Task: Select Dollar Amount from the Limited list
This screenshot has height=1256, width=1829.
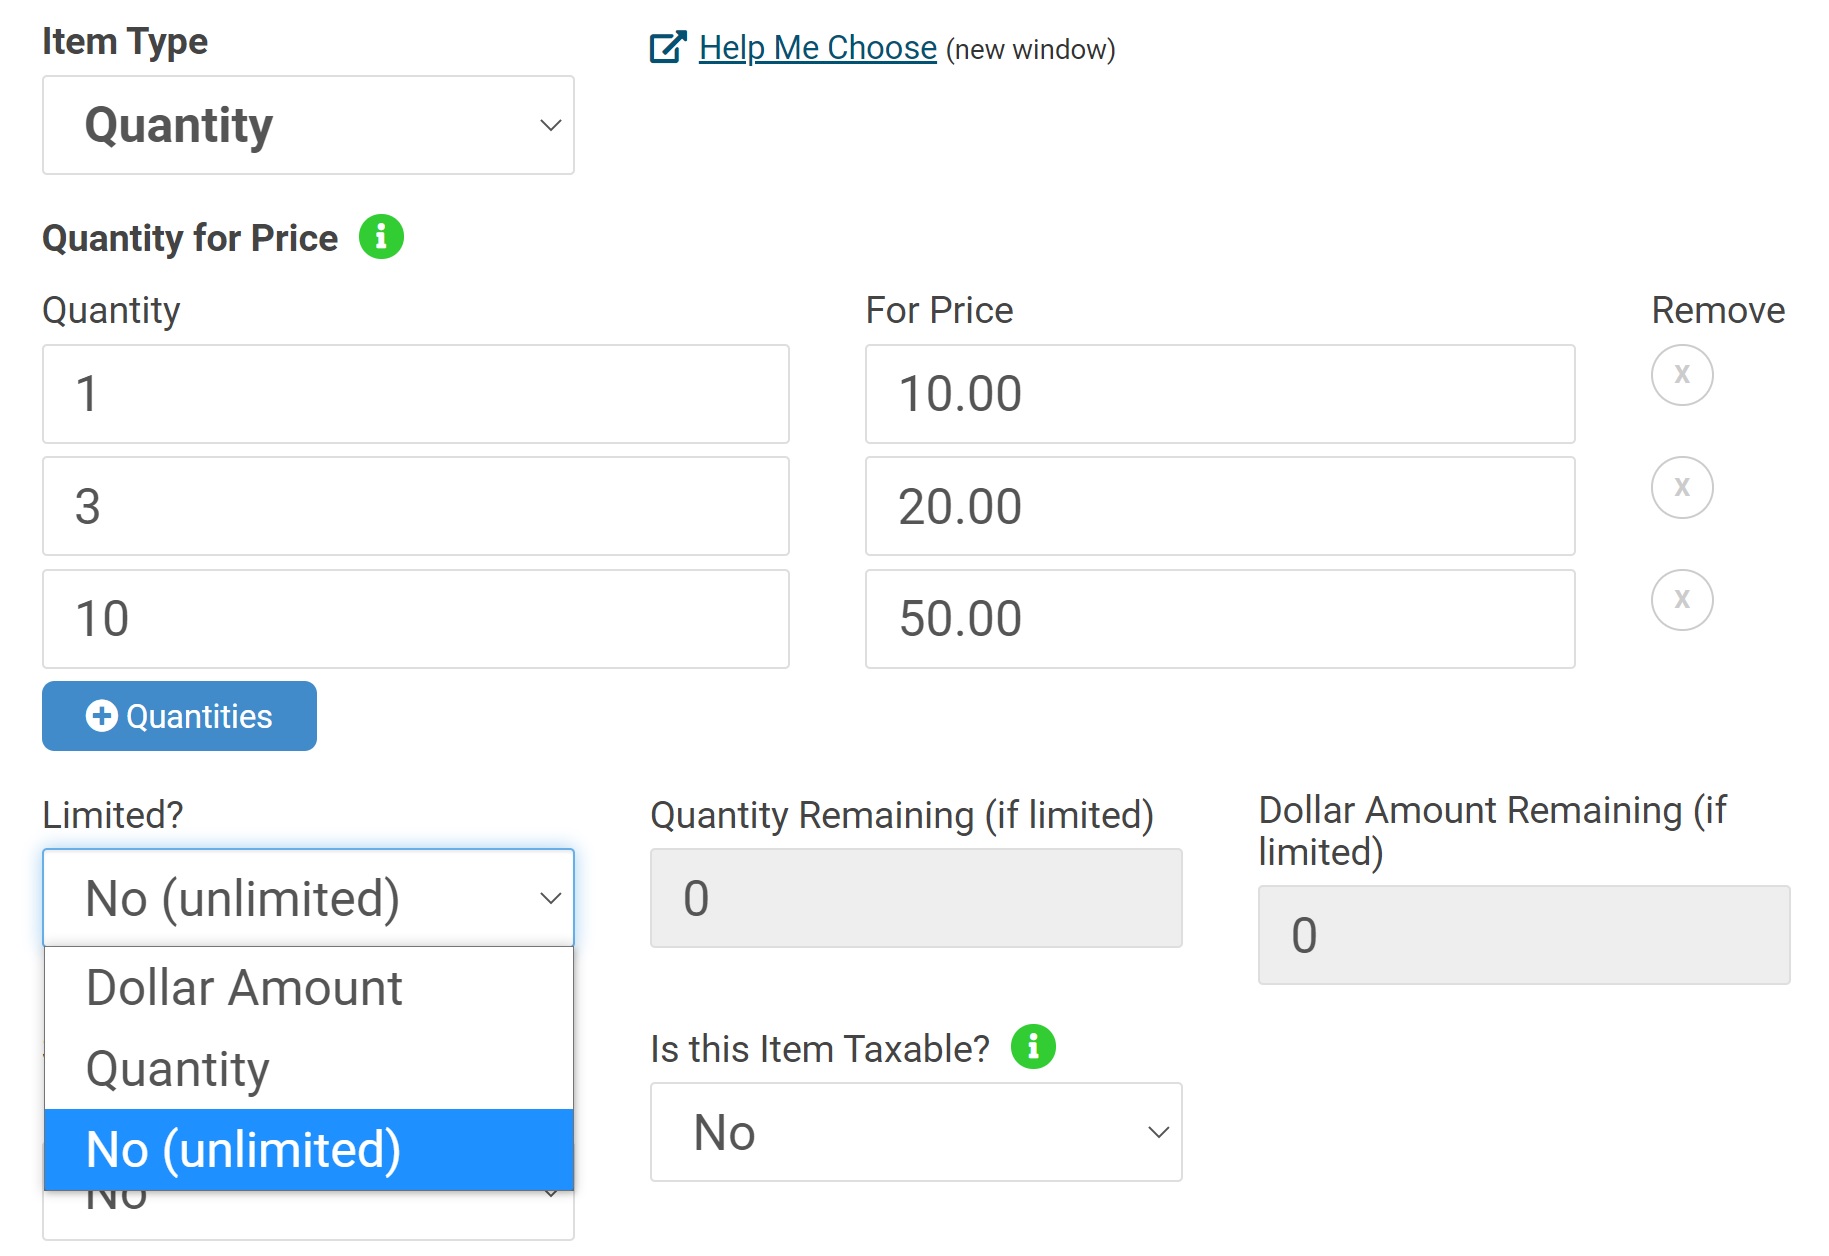Action: click(244, 988)
